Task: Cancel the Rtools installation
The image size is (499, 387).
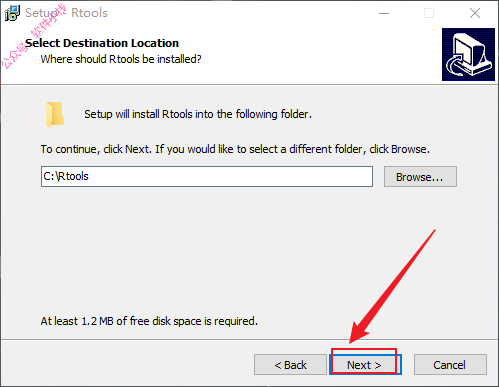Action: coord(450,365)
